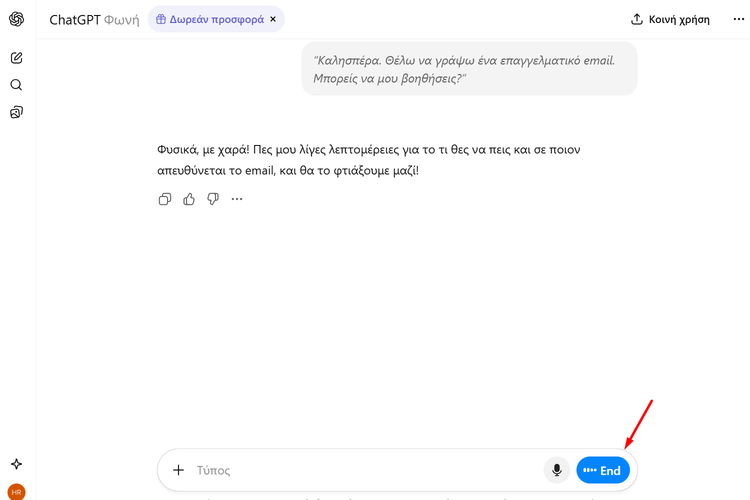Like the response with the thumbs up icon
This screenshot has width=750, height=500.
click(189, 199)
